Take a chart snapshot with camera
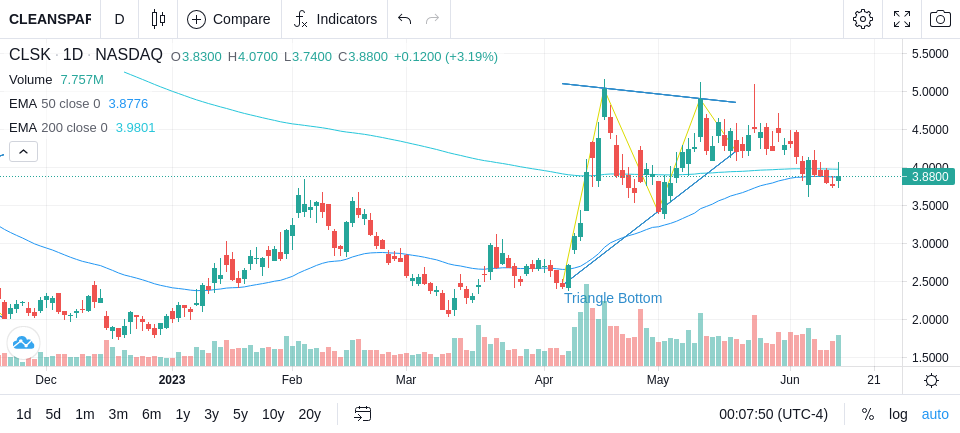The width and height of the screenshot is (960, 433). click(940, 19)
